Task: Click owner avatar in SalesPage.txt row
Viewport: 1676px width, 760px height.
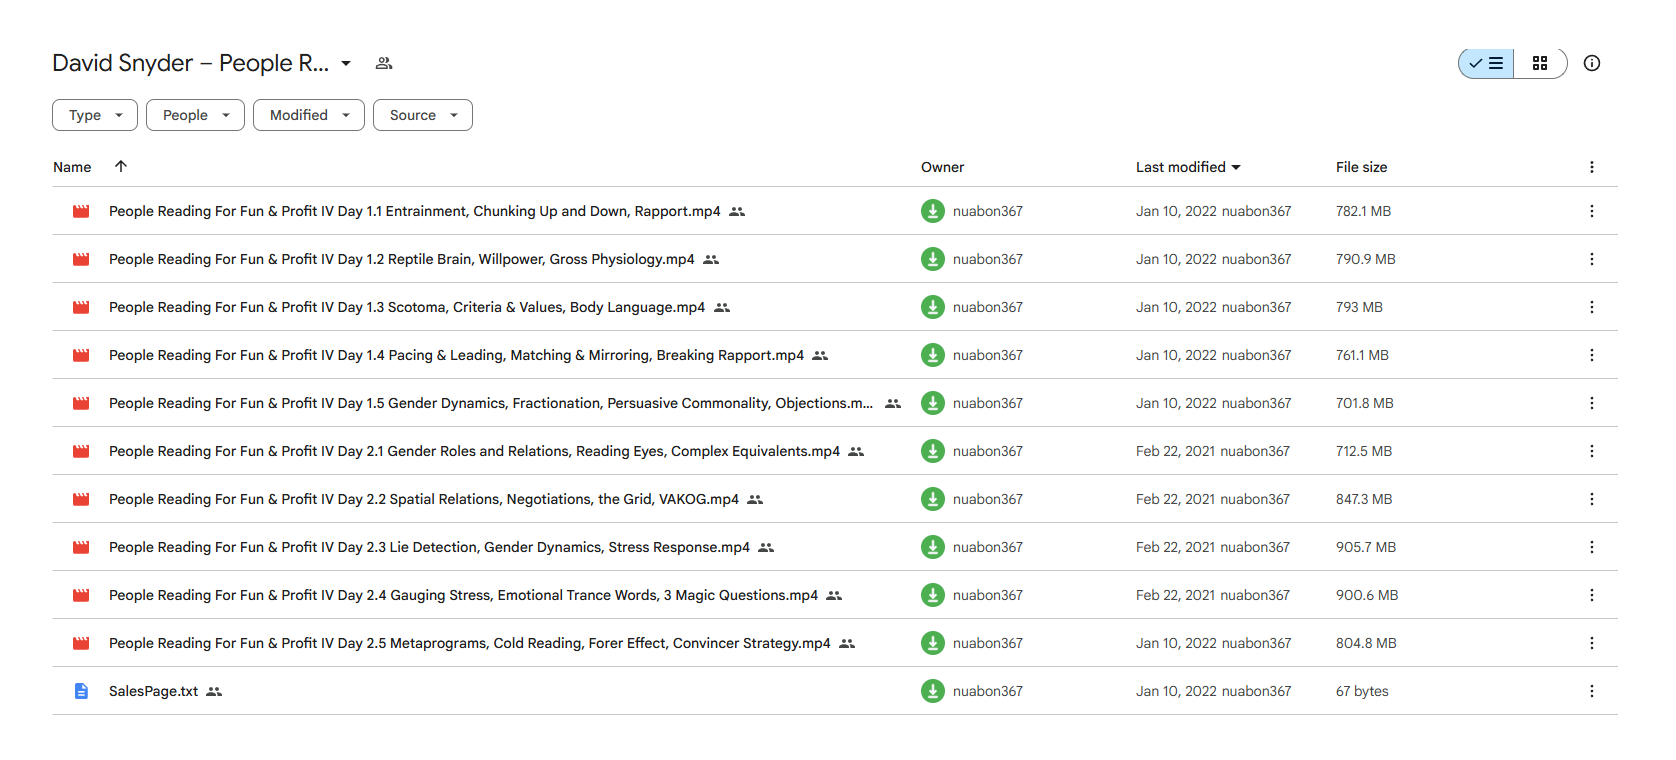Action: click(x=932, y=691)
